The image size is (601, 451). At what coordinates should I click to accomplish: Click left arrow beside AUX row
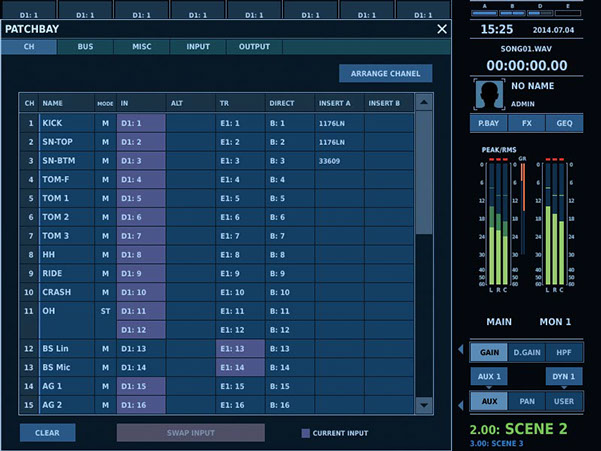click(x=460, y=401)
